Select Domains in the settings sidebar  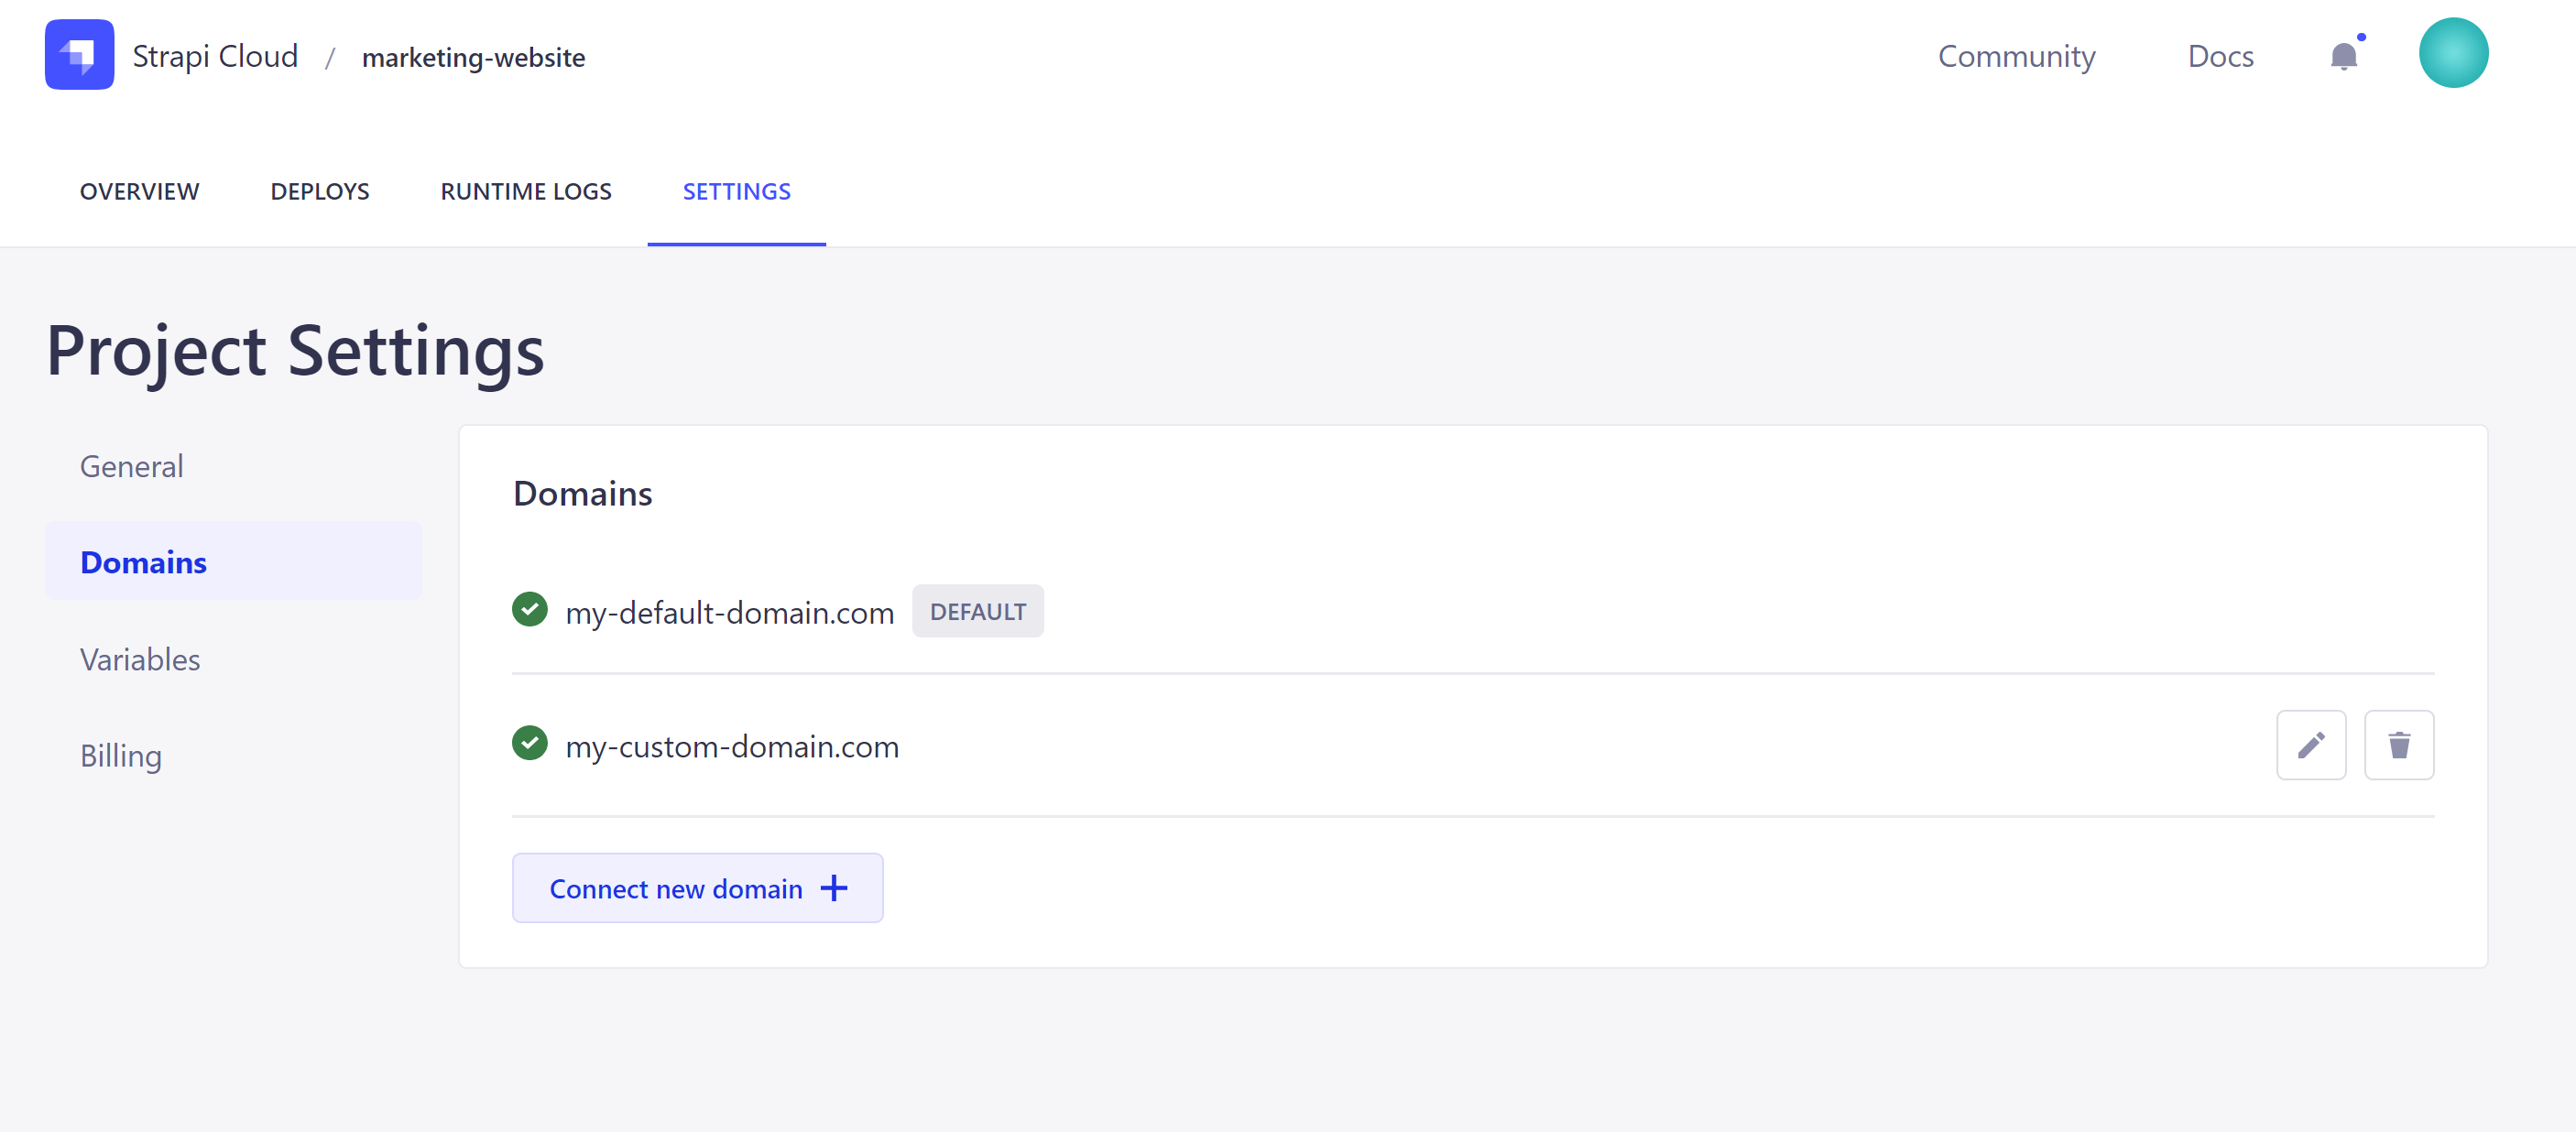click(143, 562)
